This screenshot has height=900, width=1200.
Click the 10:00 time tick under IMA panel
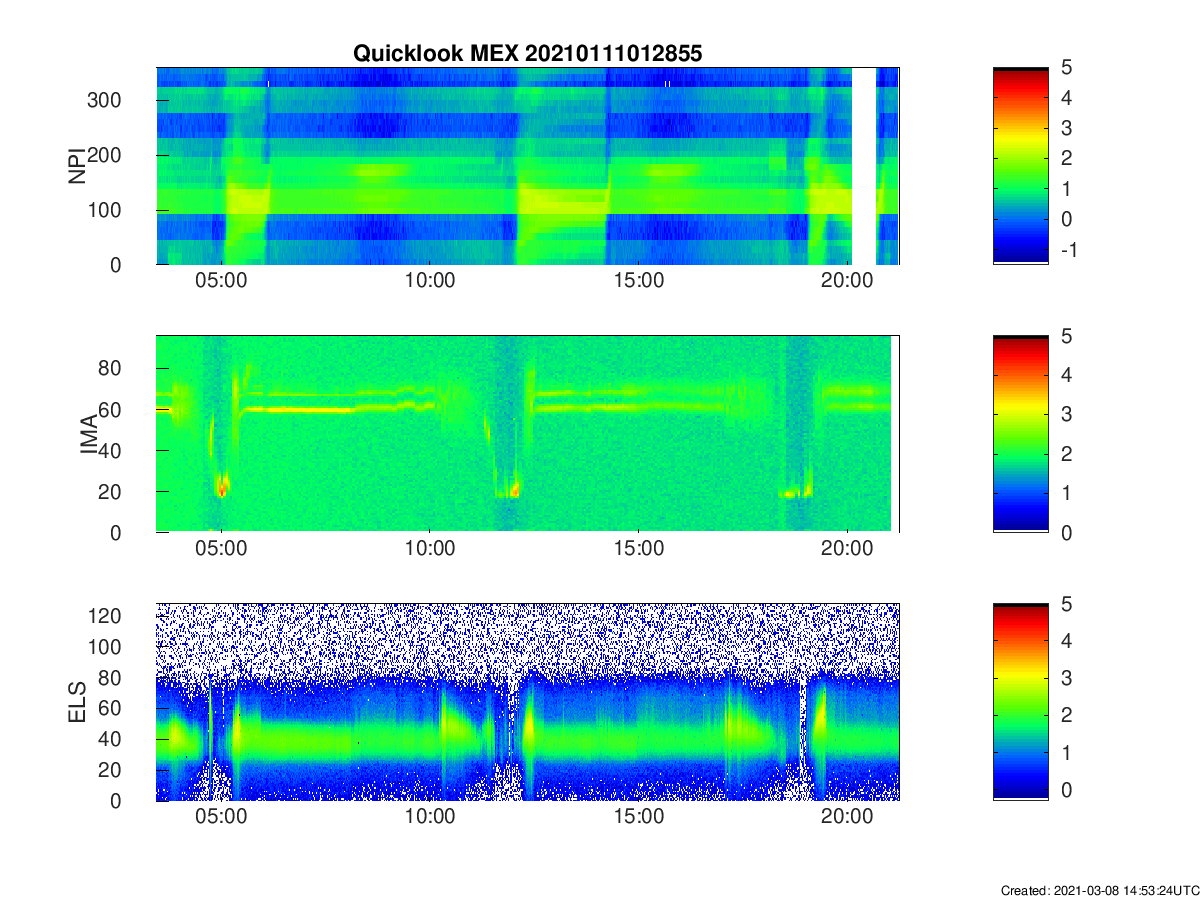click(430, 549)
